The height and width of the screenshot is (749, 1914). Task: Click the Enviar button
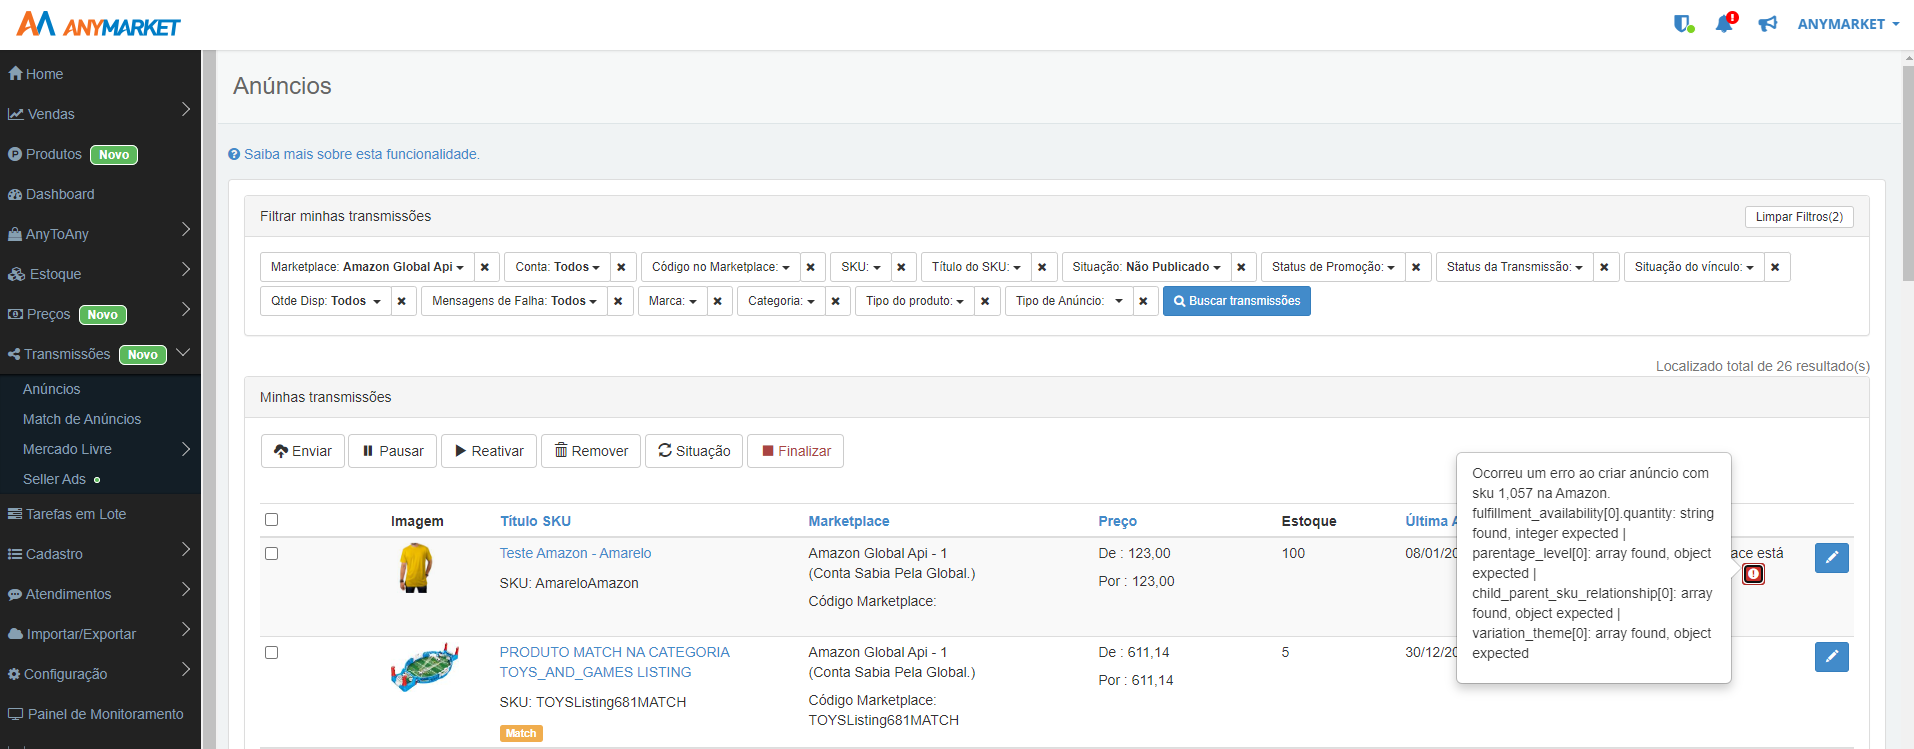point(302,451)
